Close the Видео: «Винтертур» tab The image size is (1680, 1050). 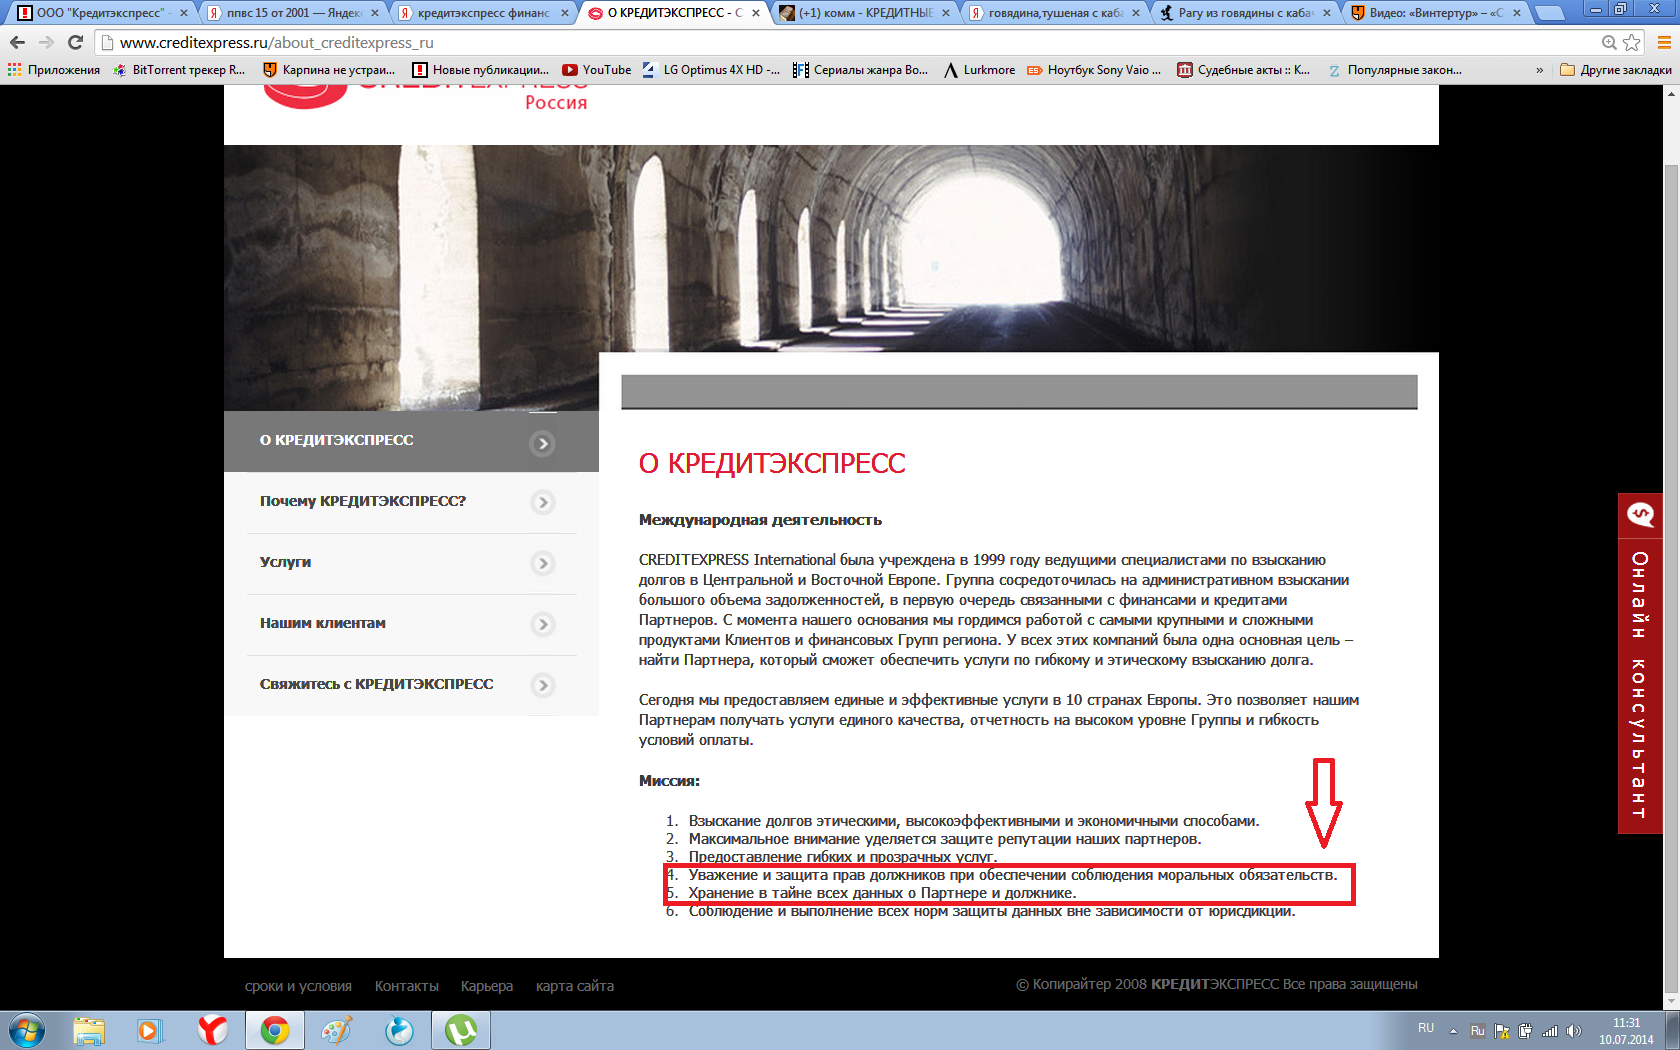[x=1517, y=13]
